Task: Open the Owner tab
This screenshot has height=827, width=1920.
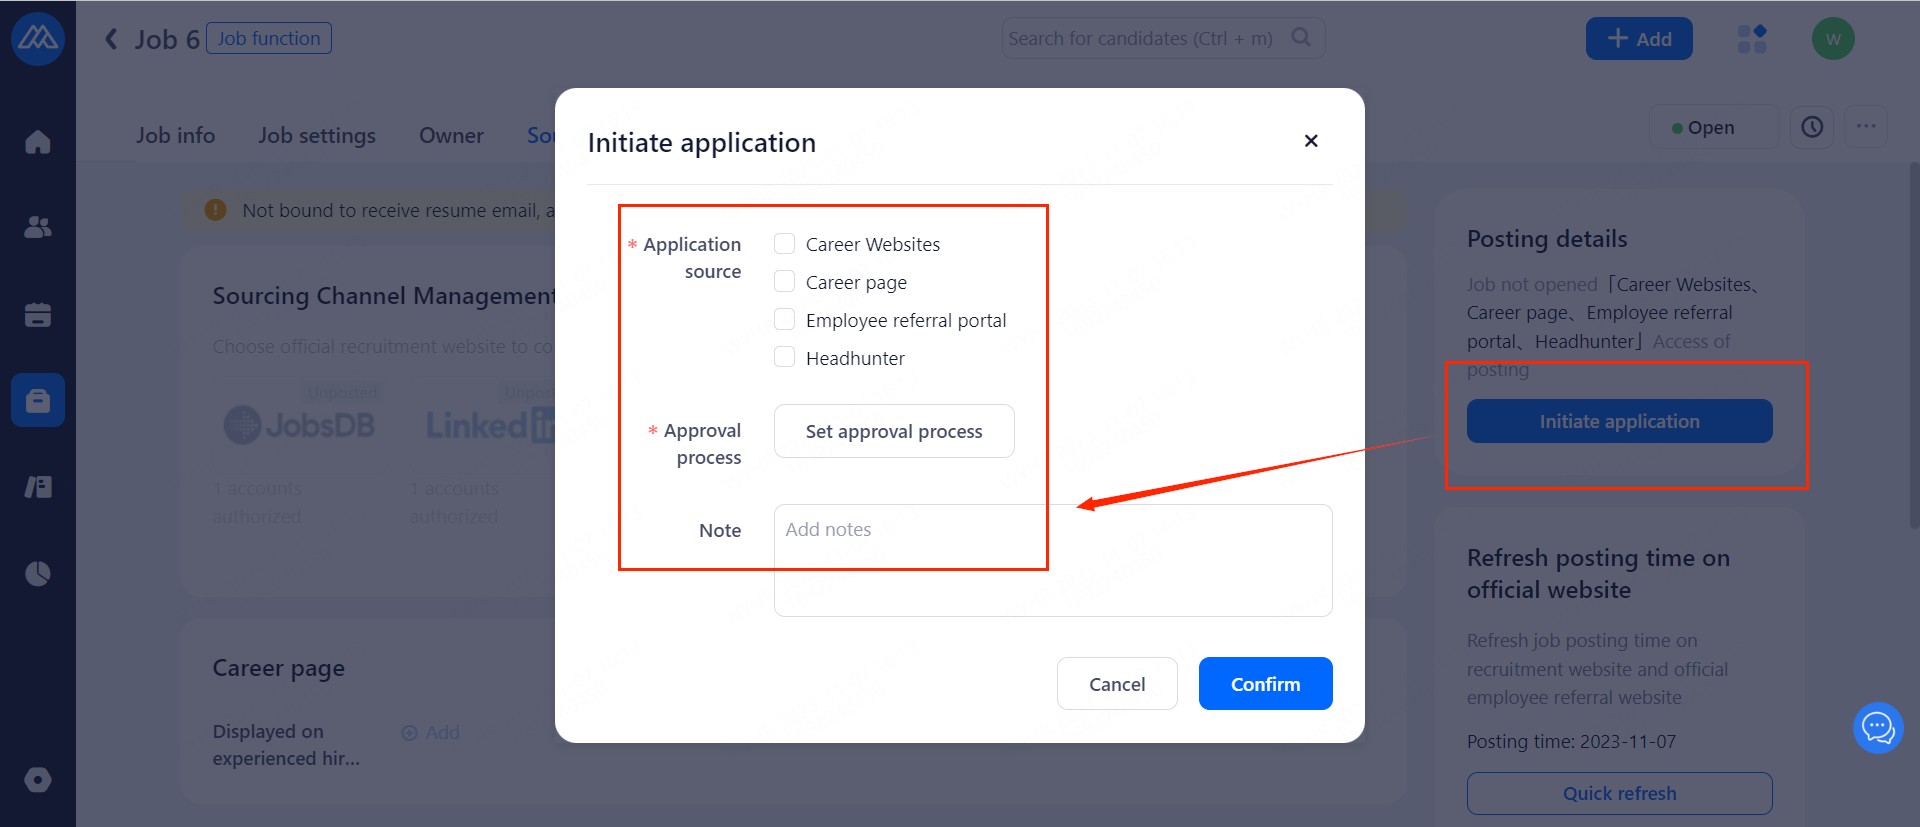Action: coord(451,135)
